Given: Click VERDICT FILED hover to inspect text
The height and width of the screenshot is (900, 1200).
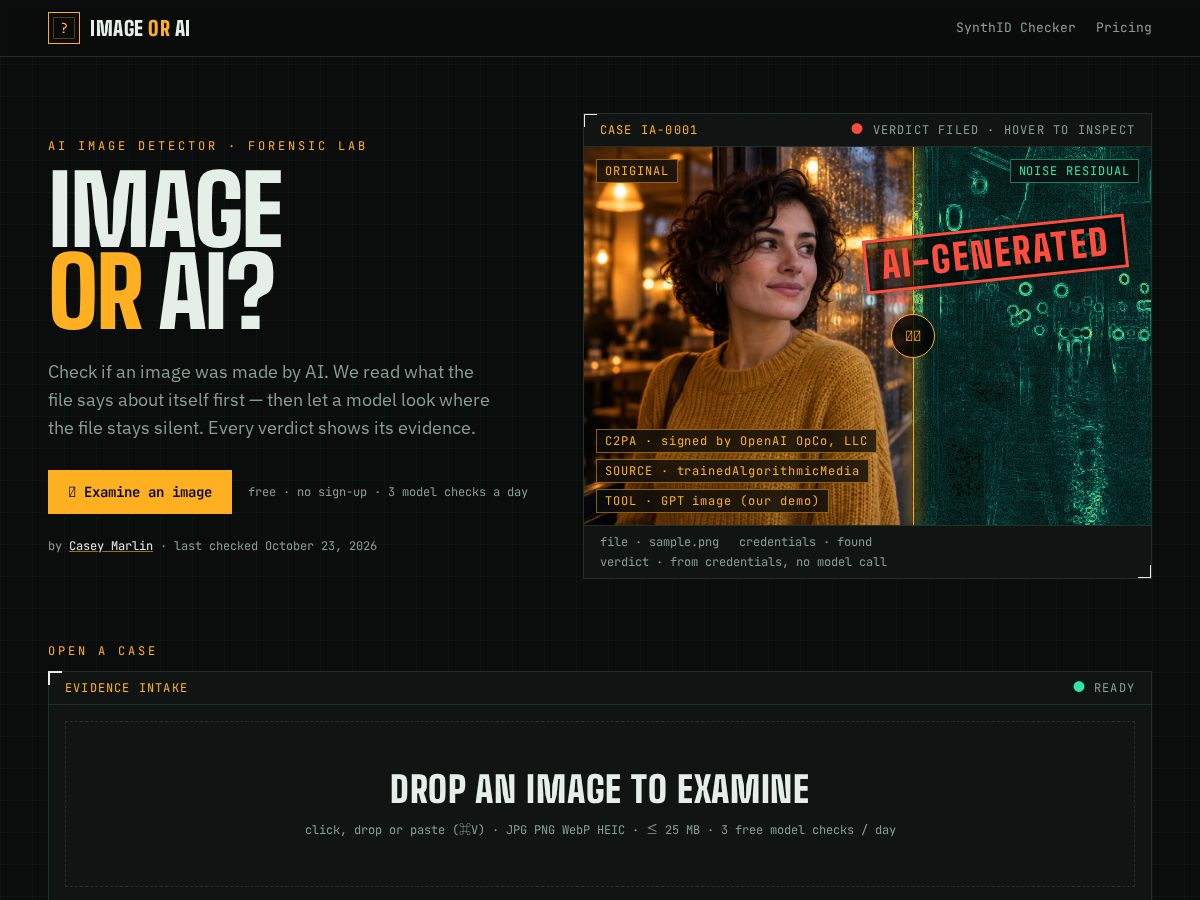Looking at the screenshot, I should coord(1004,130).
